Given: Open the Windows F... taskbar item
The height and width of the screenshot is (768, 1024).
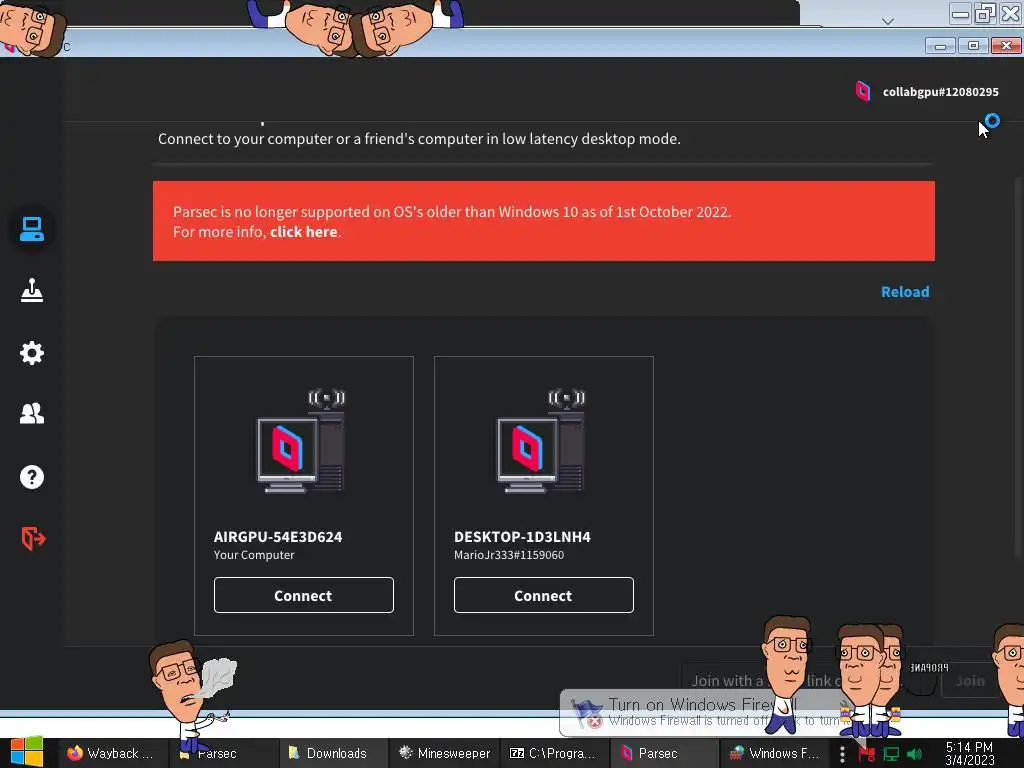Looking at the screenshot, I should 774,753.
